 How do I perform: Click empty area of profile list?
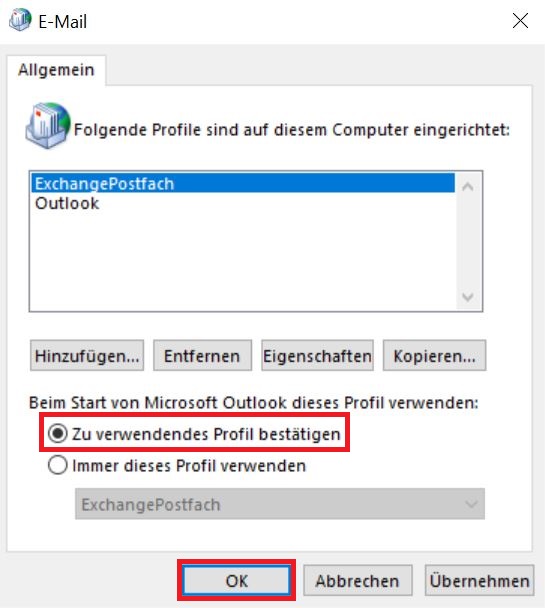pyautogui.click(x=243, y=262)
